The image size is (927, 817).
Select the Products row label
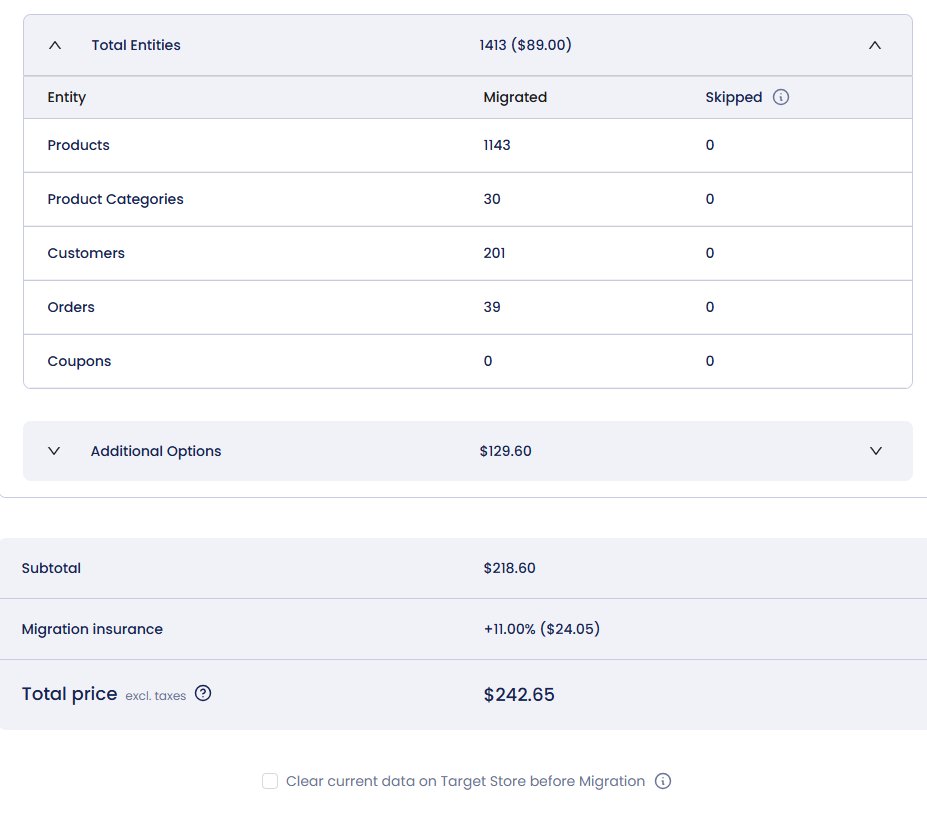click(79, 145)
